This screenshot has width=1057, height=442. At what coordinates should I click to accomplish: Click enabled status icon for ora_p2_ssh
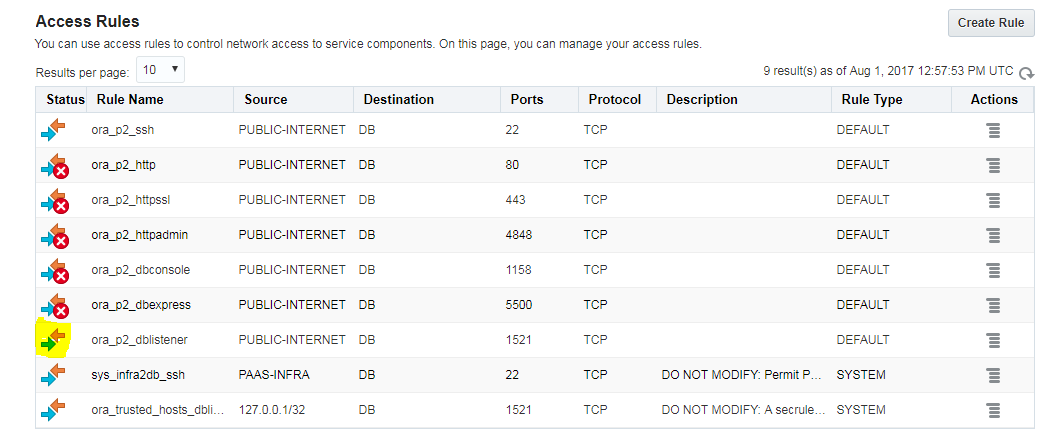click(x=54, y=130)
